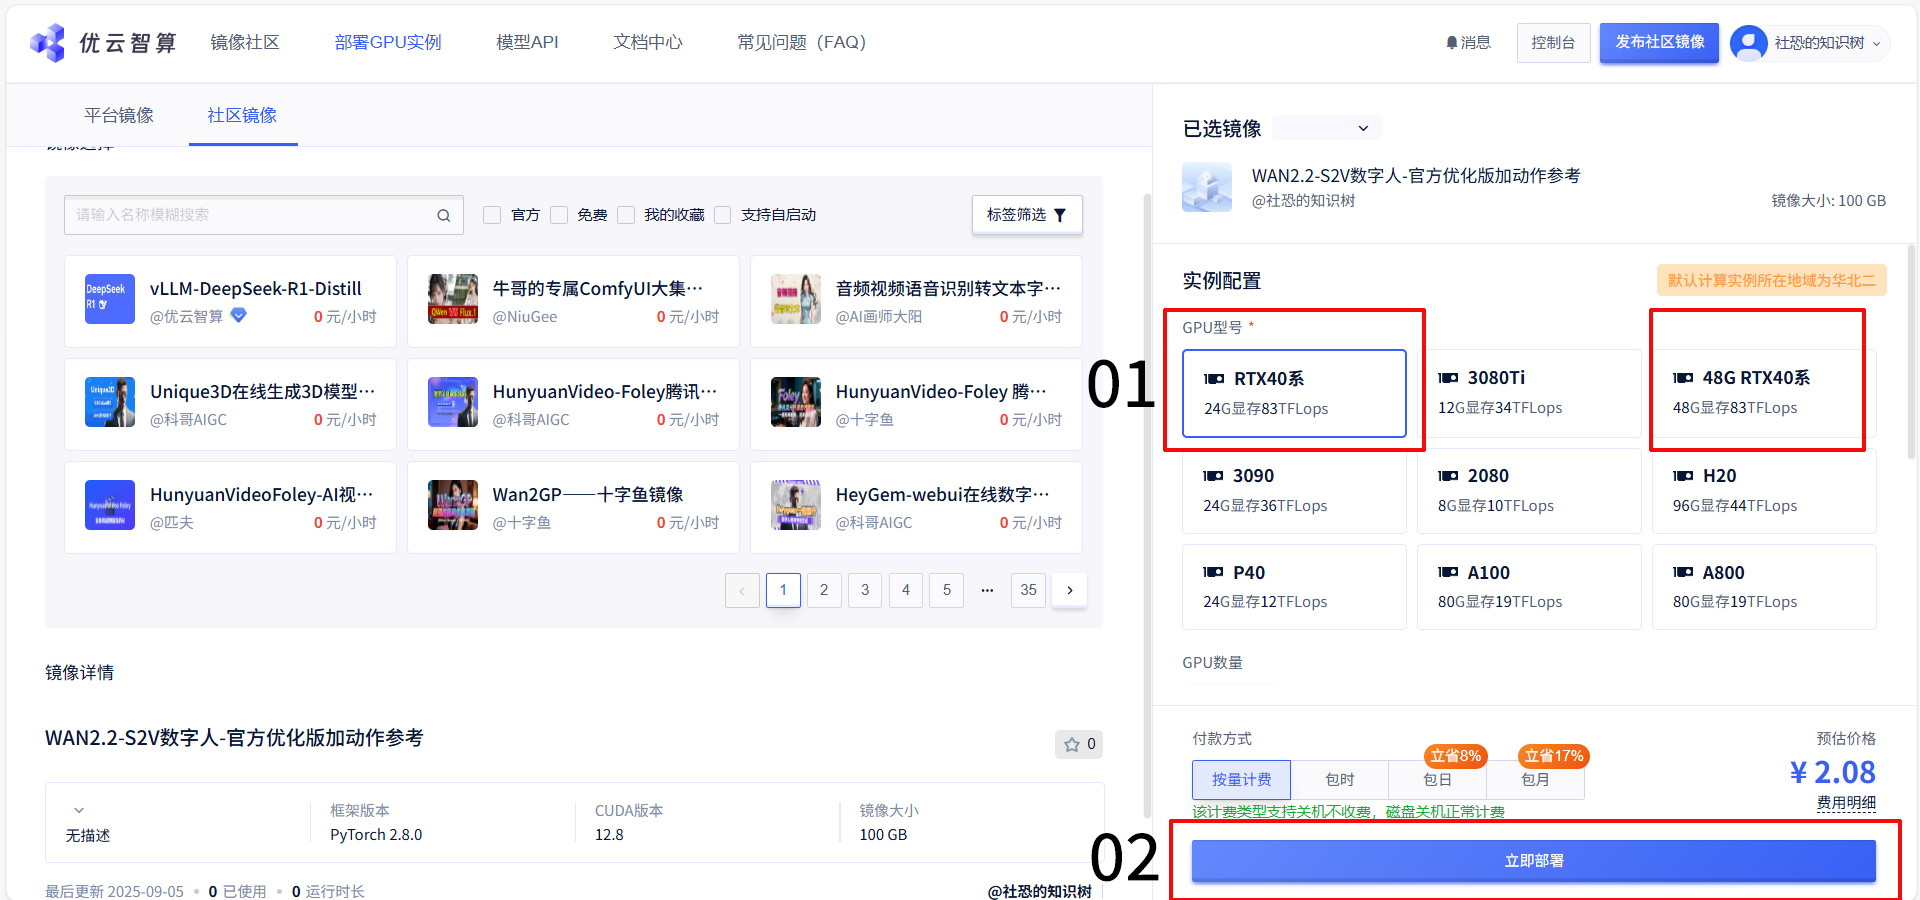The height and width of the screenshot is (900, 1920).
Task: Select the A100 80G GPU model
Action: (1529, 587)
